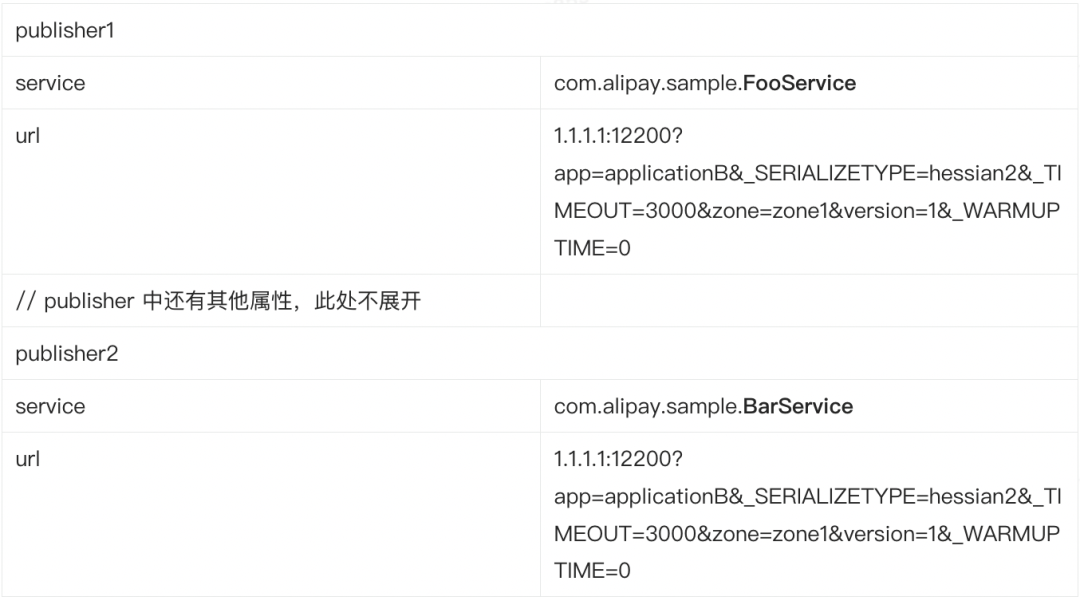Select 1.1.1.1:12200? line in publisher1 url
The width and height of the screenshot is (1080, 597).
[618, 136]
